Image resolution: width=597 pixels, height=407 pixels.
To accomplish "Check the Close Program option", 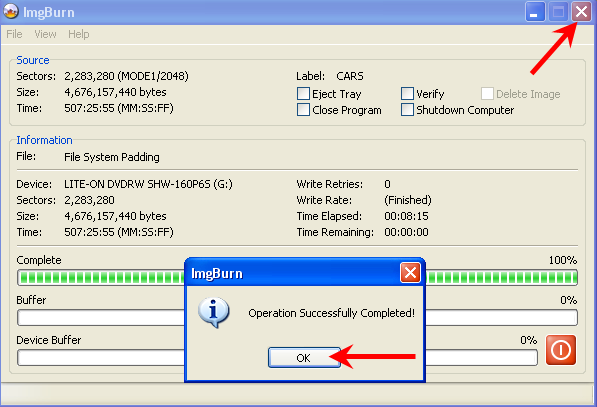I will pyautogui.click(x=303, y=110).
